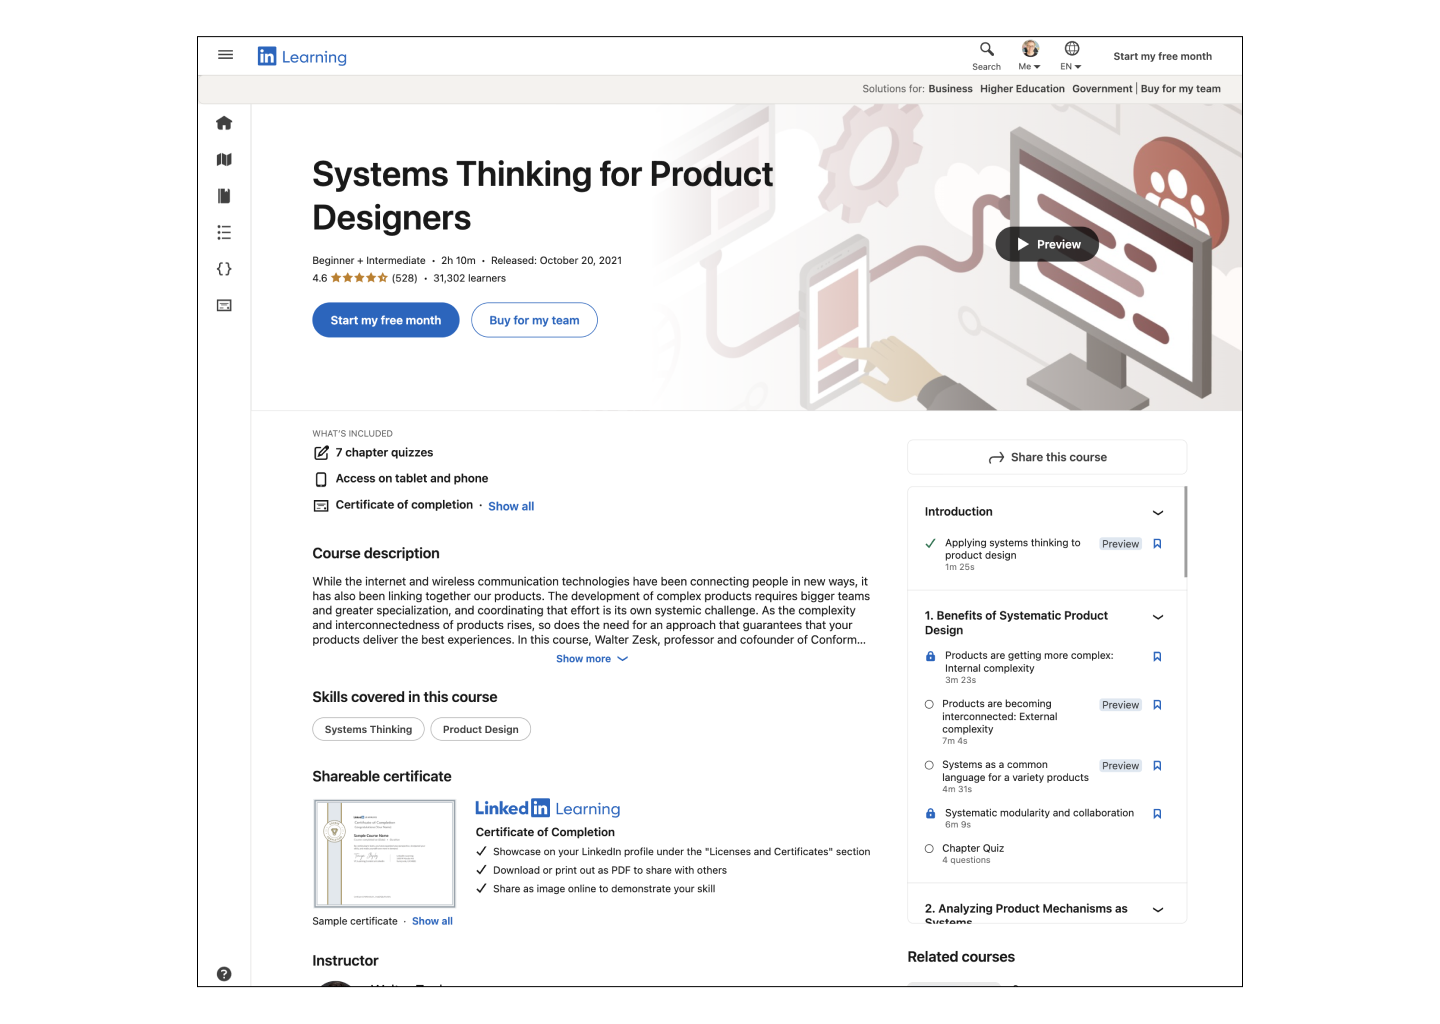The image size is (1440, 1024).
Task: Preview Applying systems thinking lesson
Action: [1120, 544]
